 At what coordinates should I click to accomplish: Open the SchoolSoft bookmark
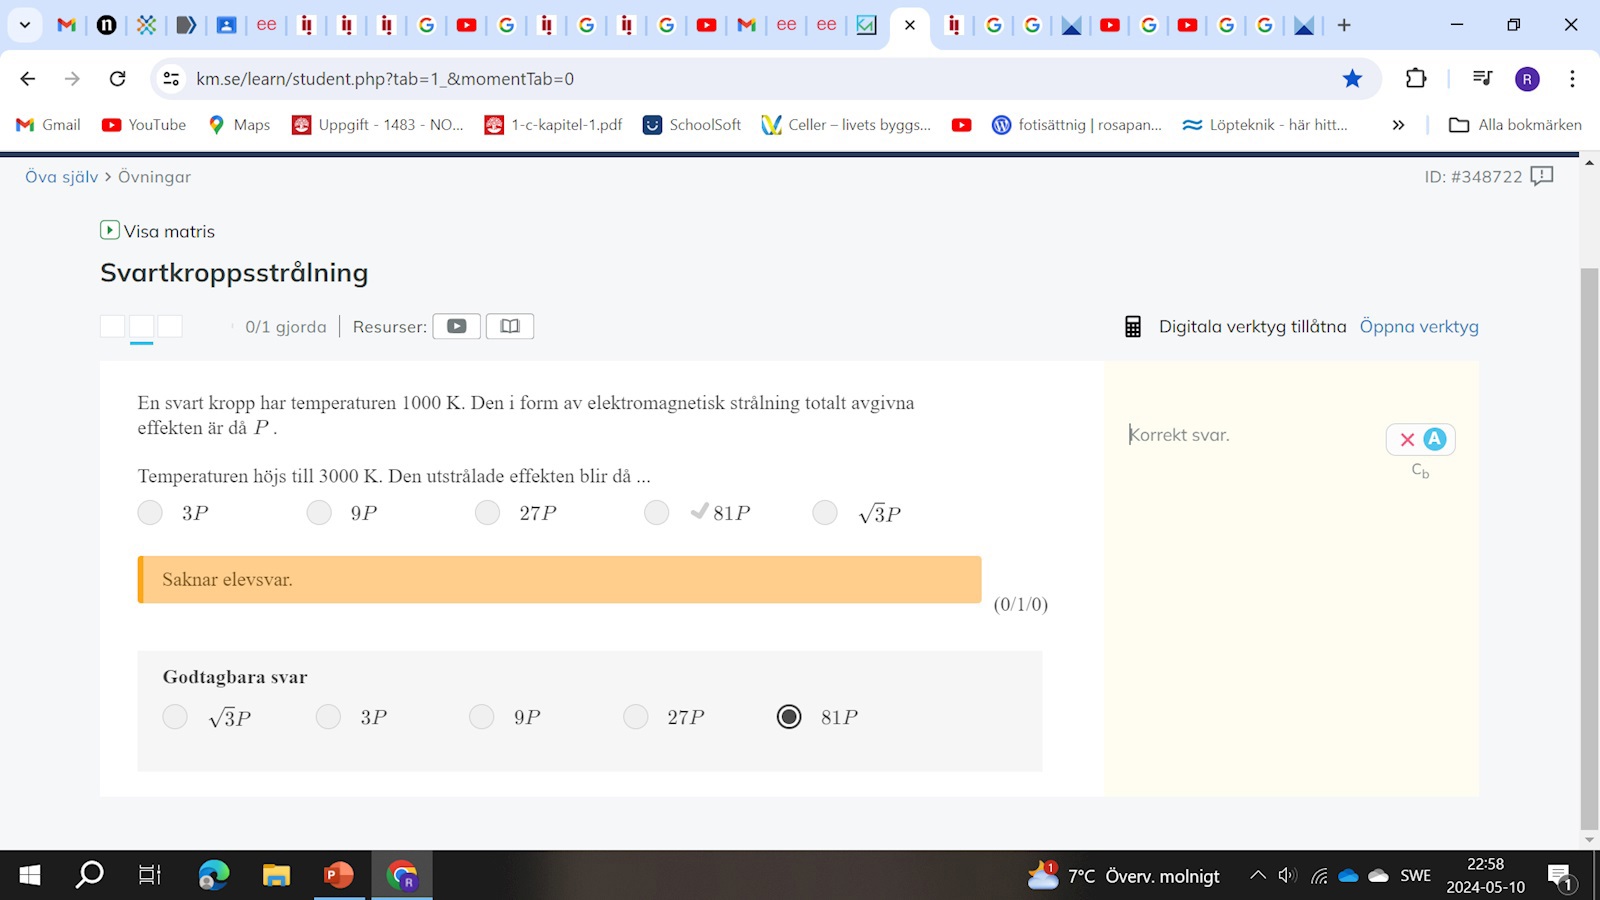click(692, 125)
